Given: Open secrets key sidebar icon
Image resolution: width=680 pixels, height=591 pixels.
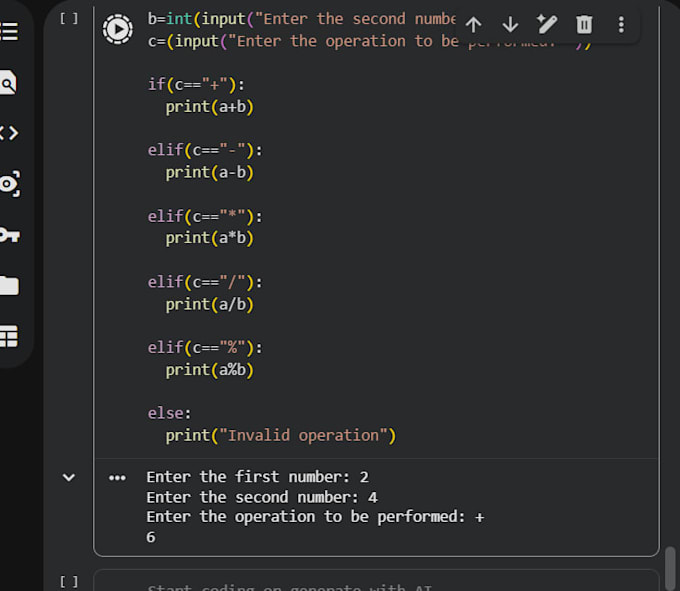Looking at the screenshot, I should [10, 235].
